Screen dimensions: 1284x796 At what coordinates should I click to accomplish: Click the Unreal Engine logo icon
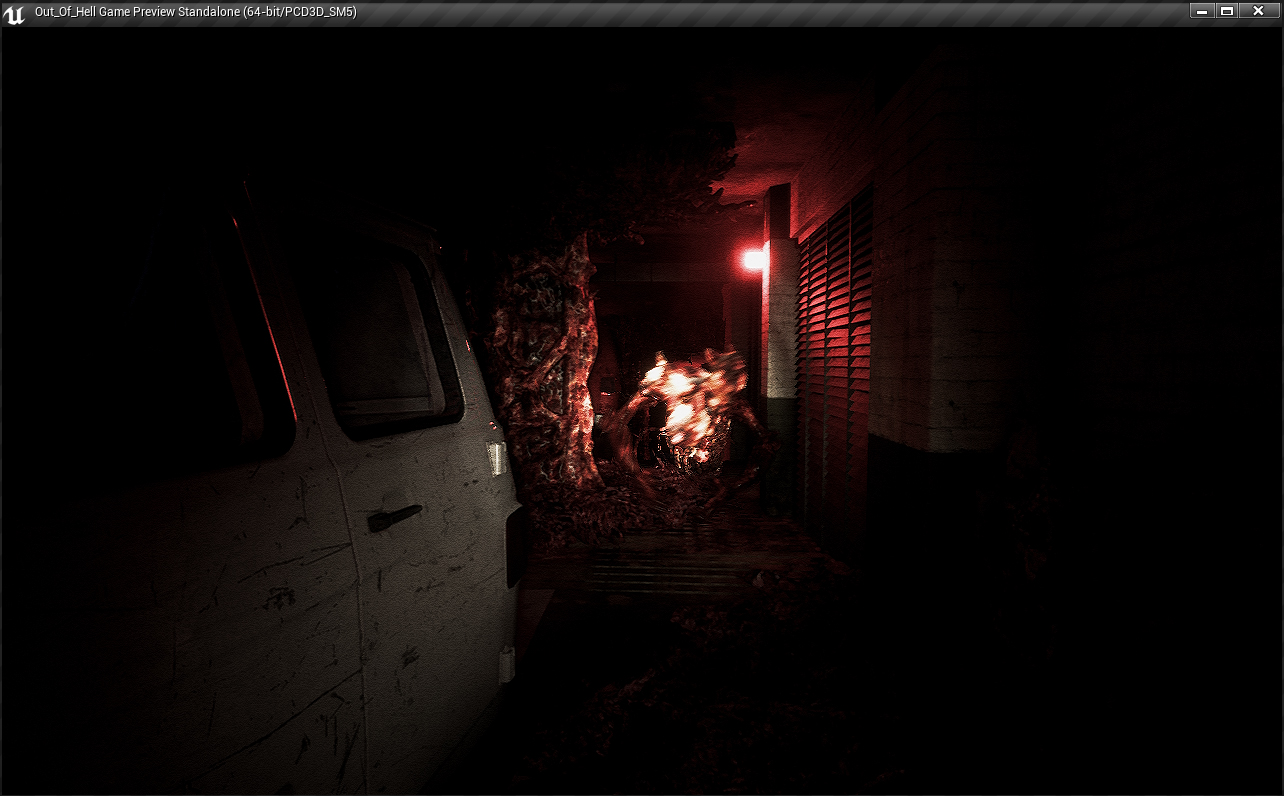(x=14, y=13)
